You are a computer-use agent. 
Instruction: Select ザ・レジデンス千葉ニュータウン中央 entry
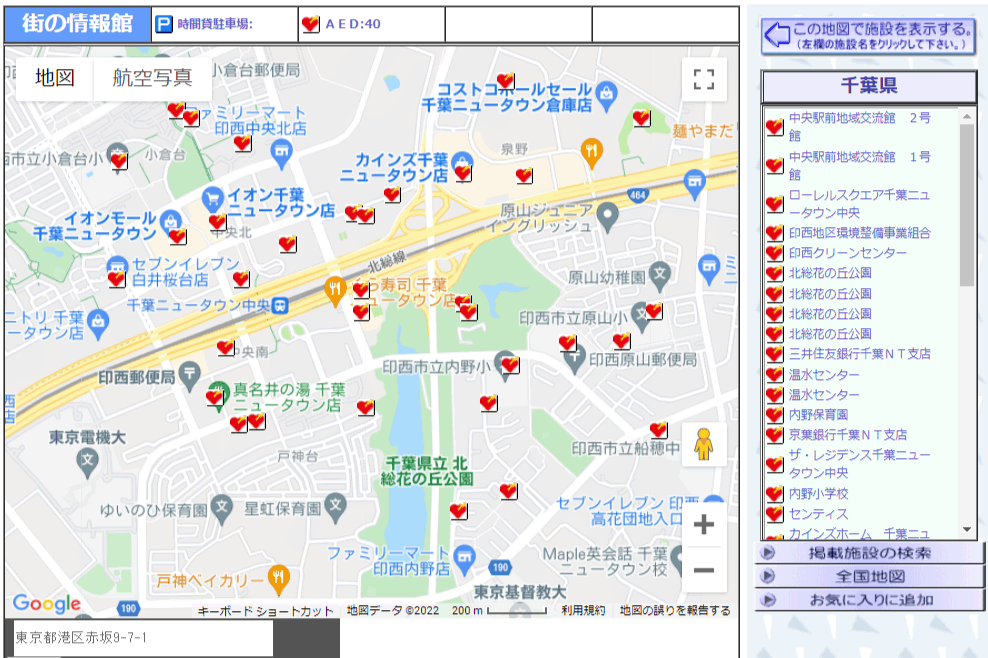click(859, 463)
